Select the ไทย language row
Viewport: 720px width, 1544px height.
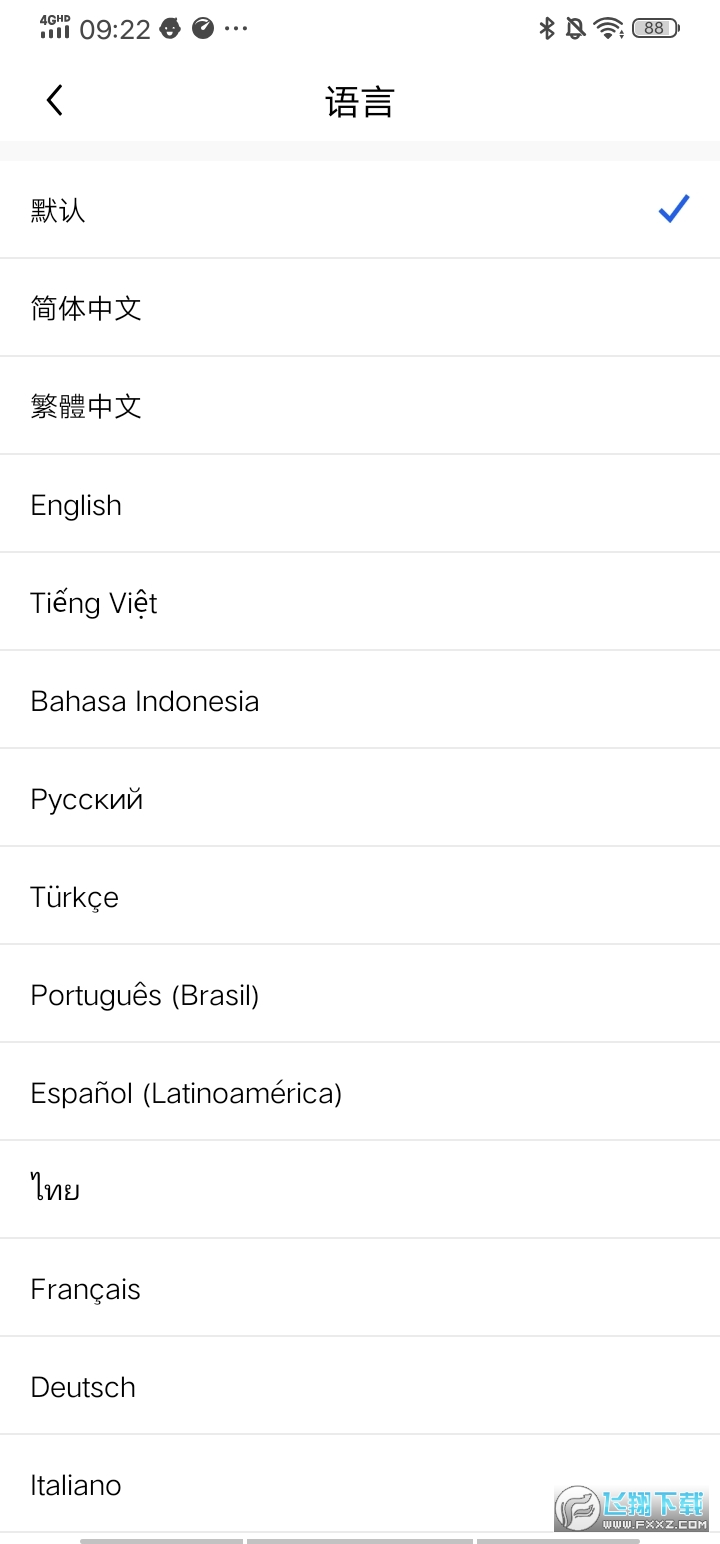tap(55, 1190)
